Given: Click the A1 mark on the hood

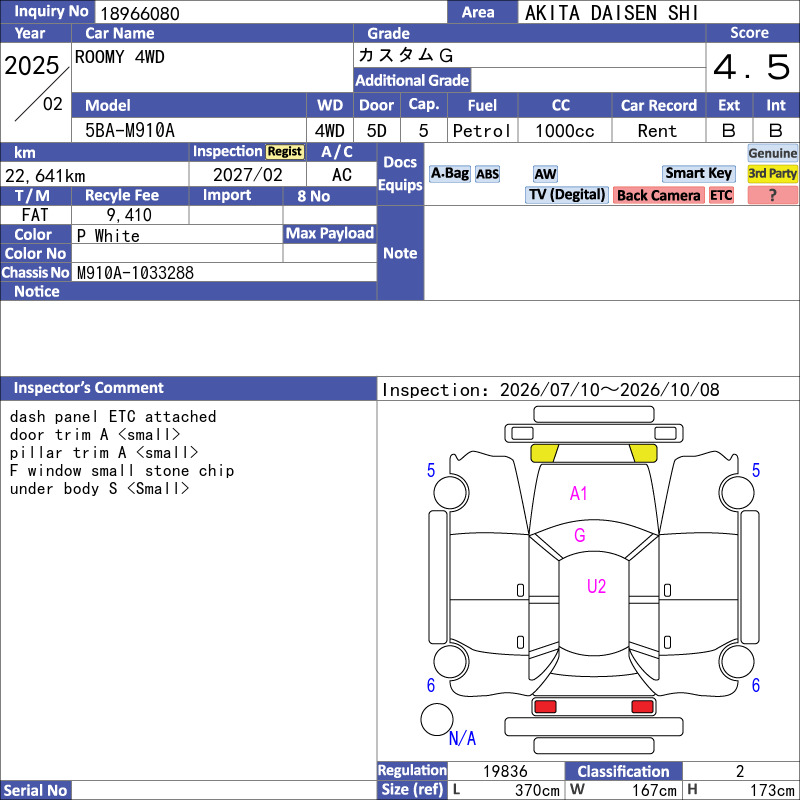Looking at the screenshot, I should 578,493.
